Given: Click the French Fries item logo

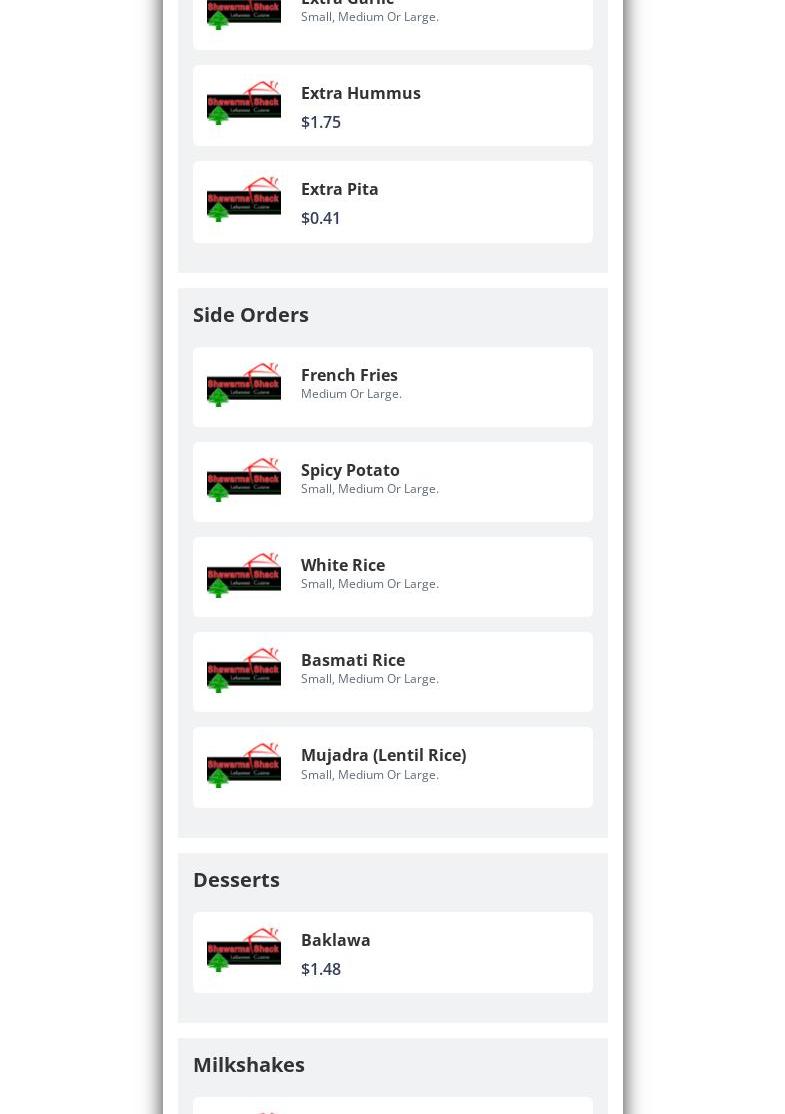Looking at the screenshot, I should pos(244,385).
